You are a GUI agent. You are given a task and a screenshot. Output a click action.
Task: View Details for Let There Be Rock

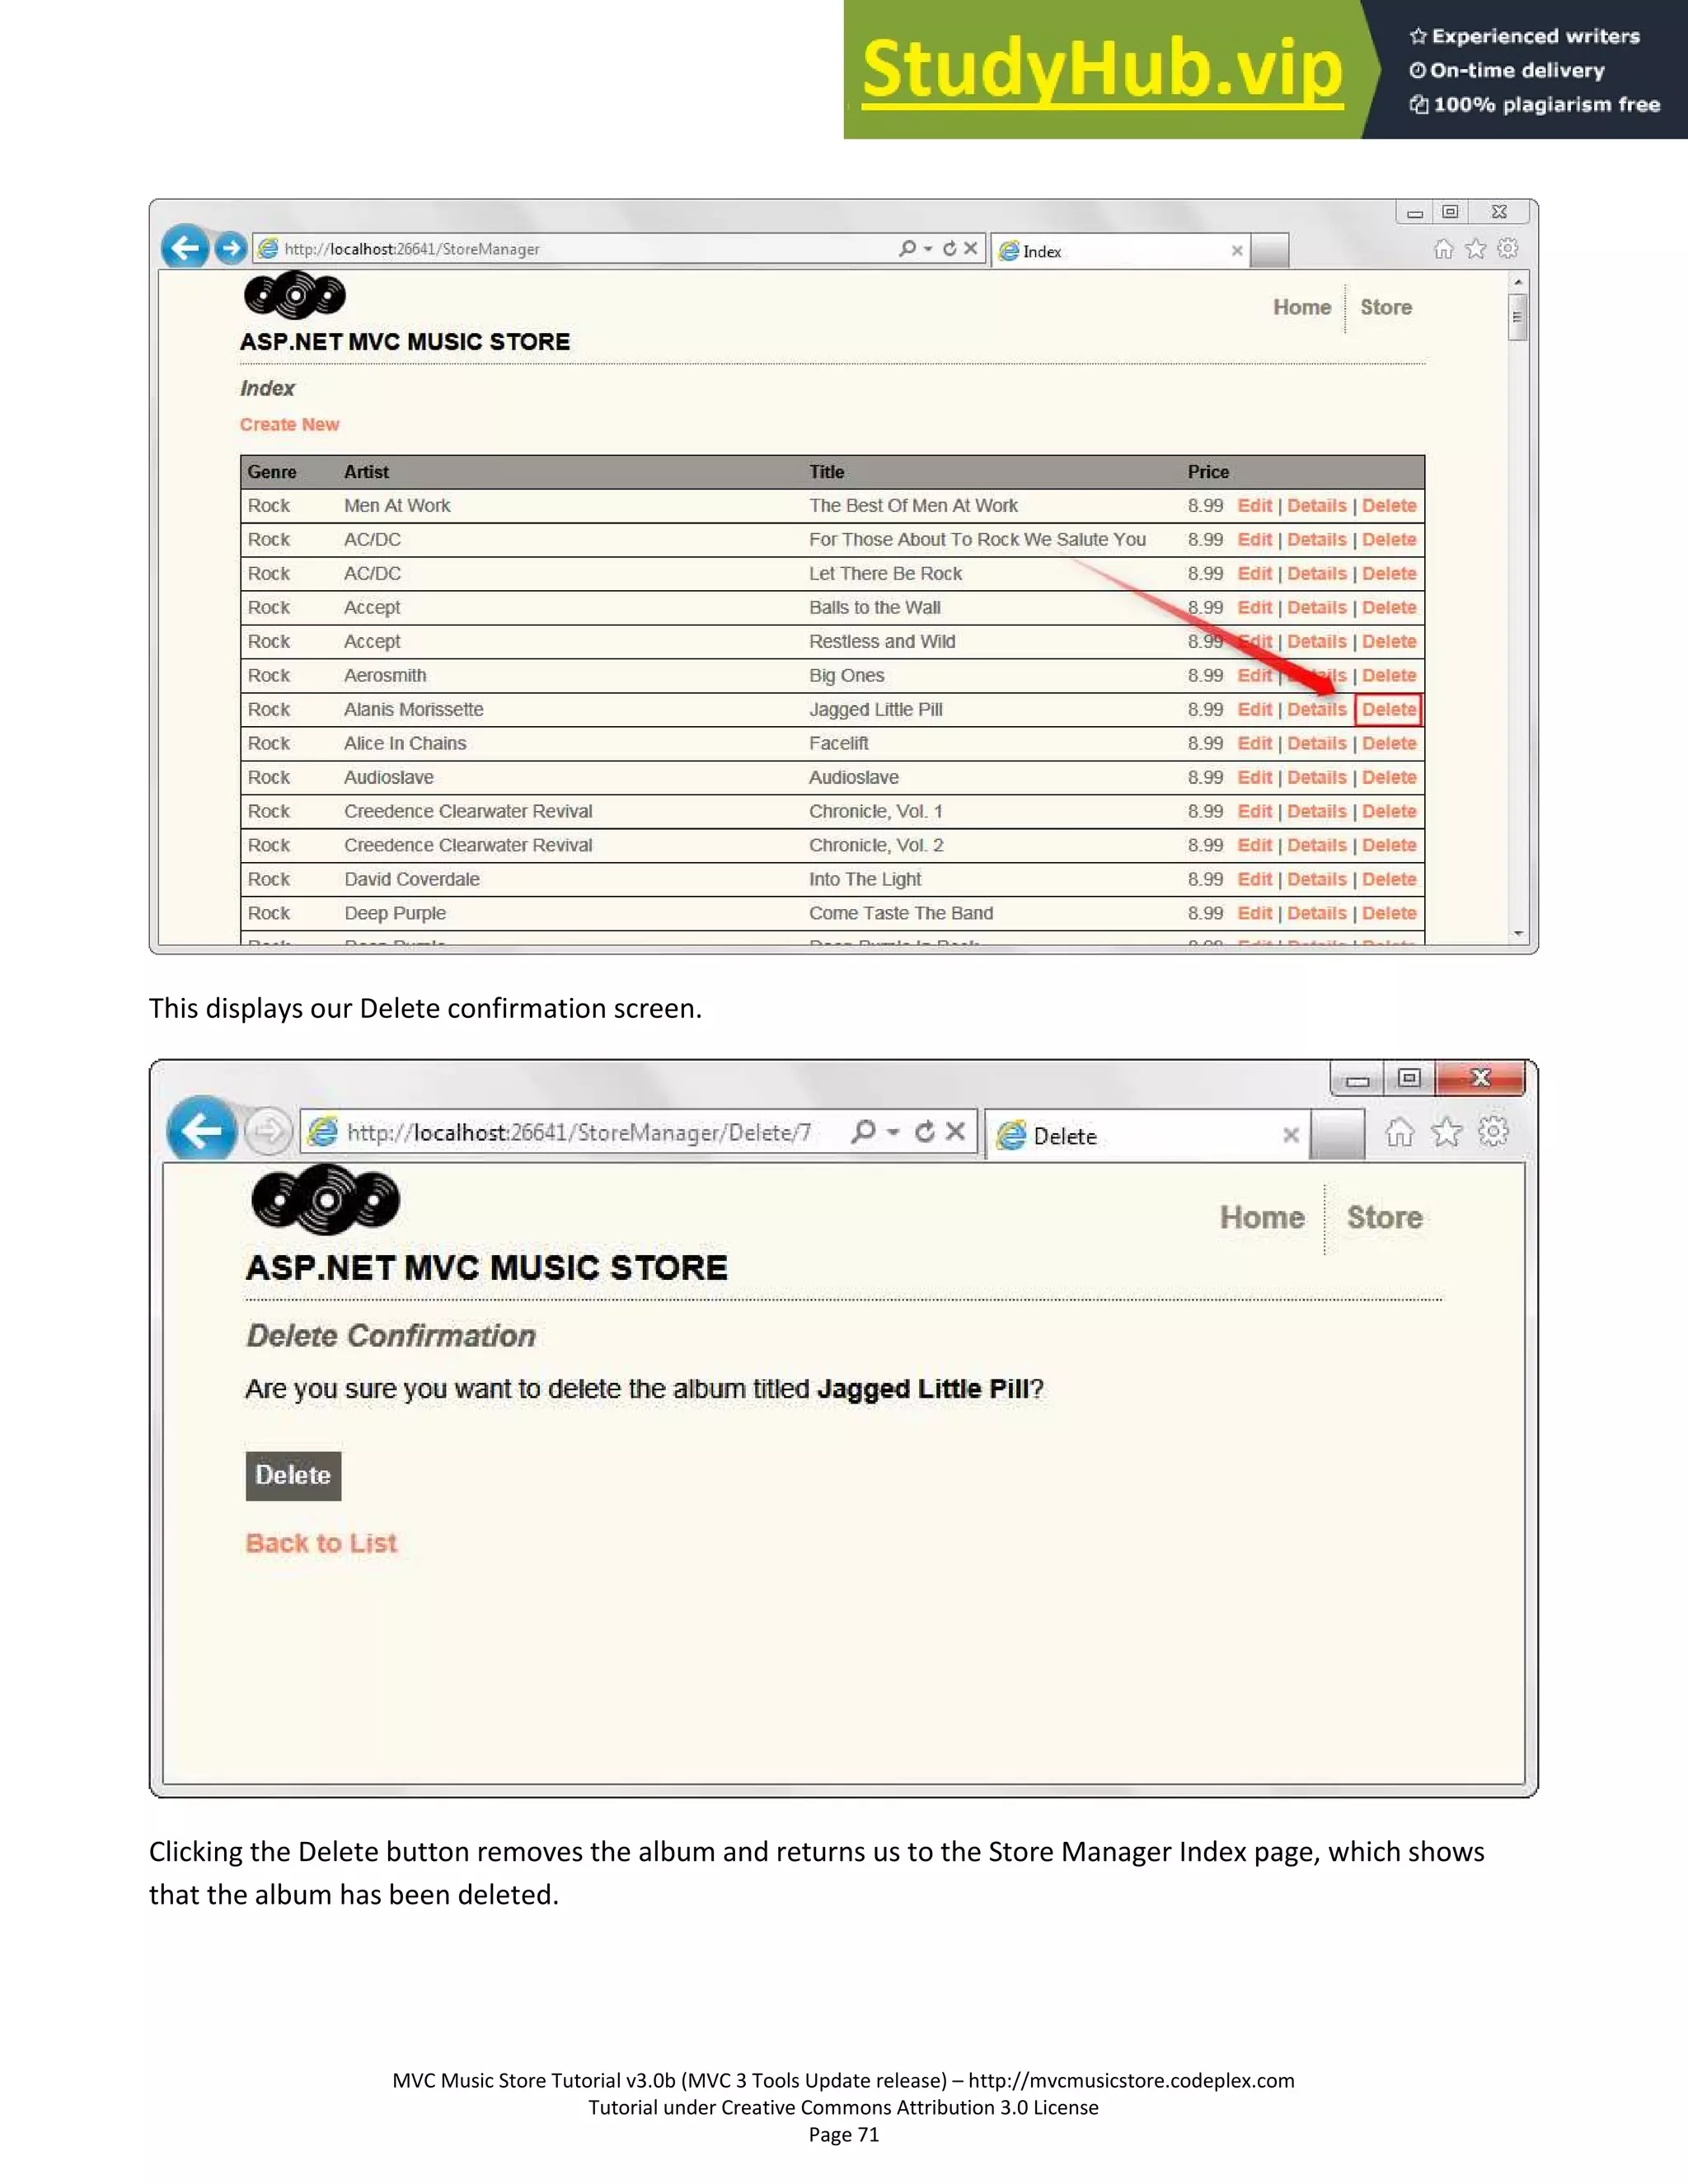(x=1316, y=573)
